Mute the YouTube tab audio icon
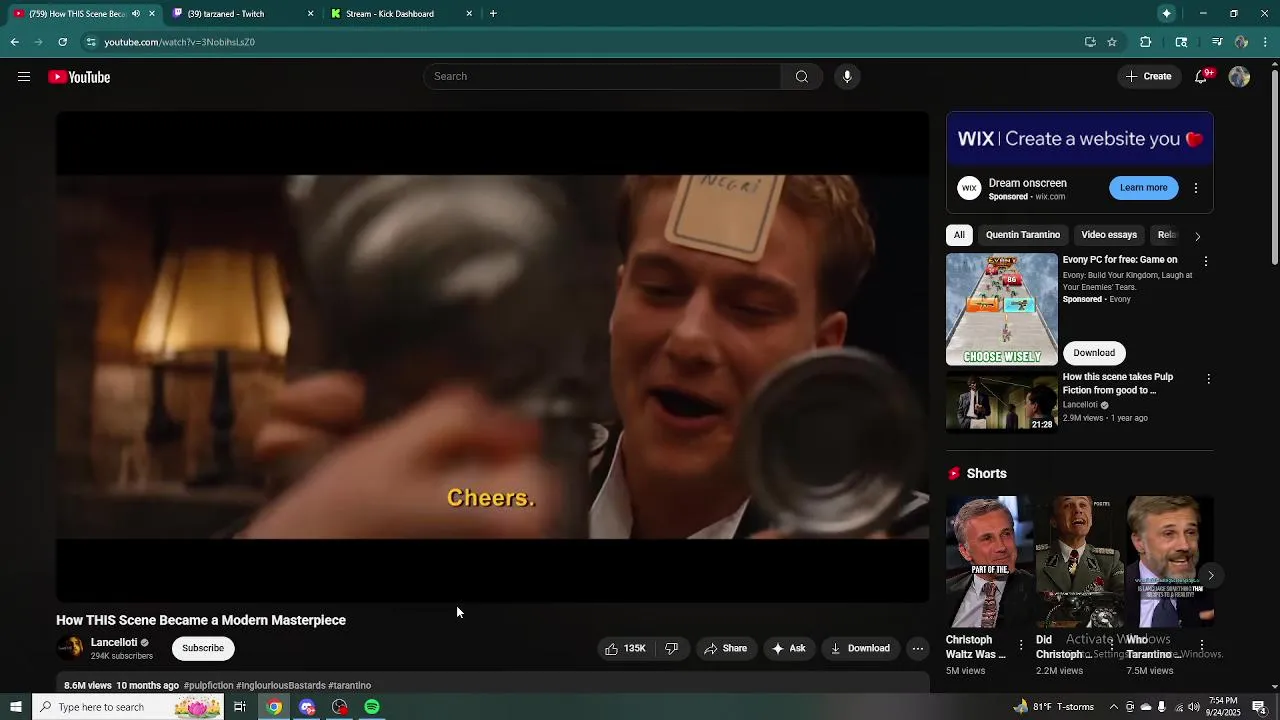 (x=136, y=13)
